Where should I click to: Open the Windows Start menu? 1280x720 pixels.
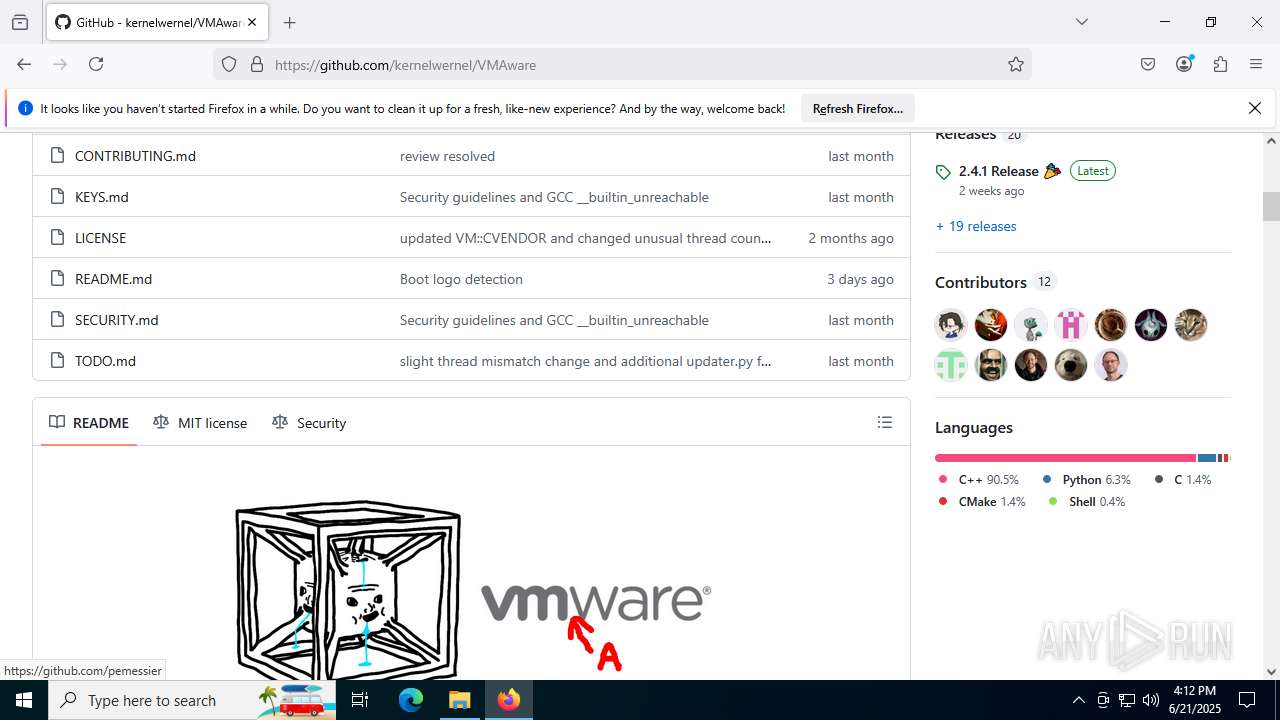(24, 700)
